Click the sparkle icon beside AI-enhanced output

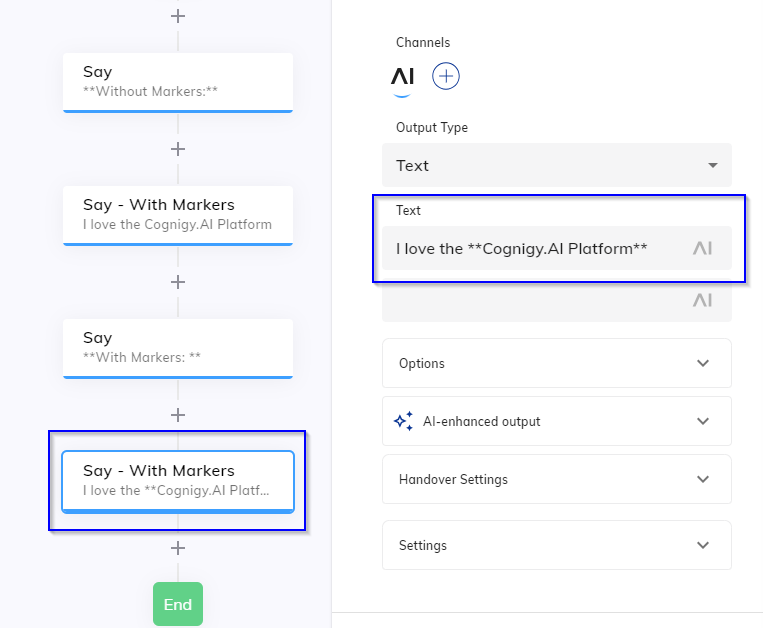[x=403, y=421]
